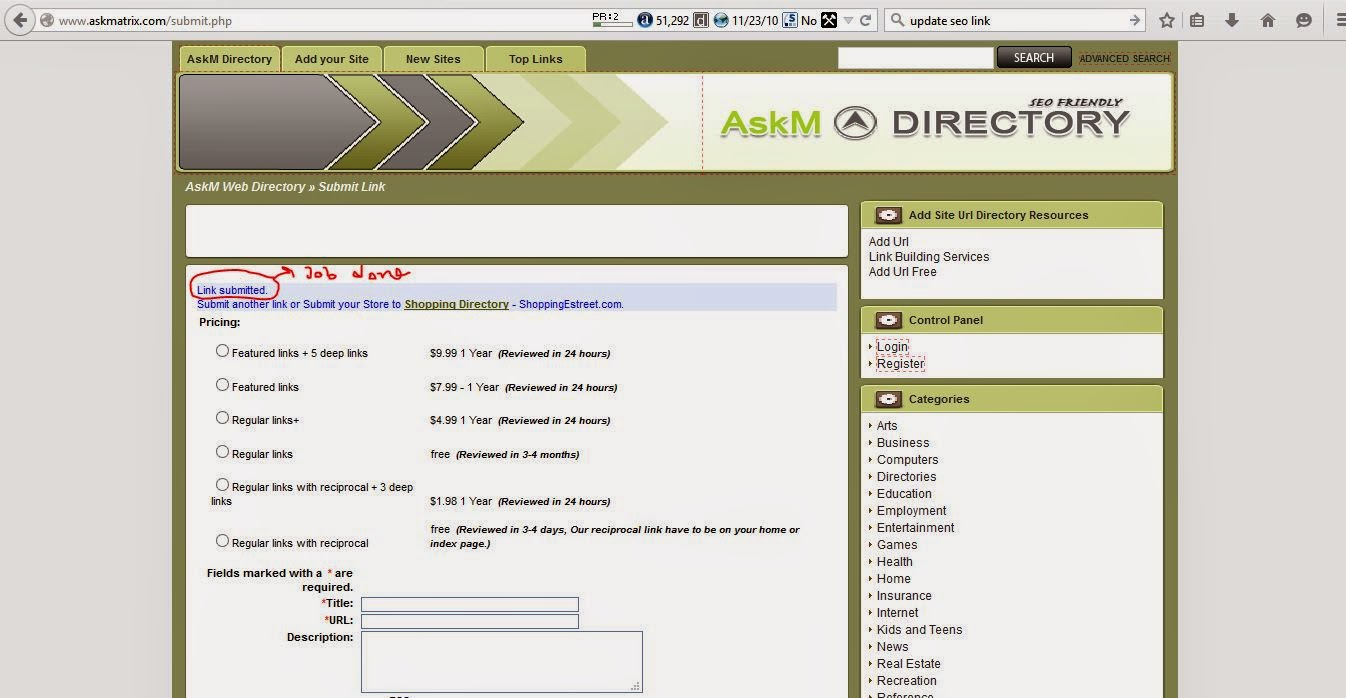Click the Control Panel header icon
The image size is (1346, 698).
click(888, 320)
